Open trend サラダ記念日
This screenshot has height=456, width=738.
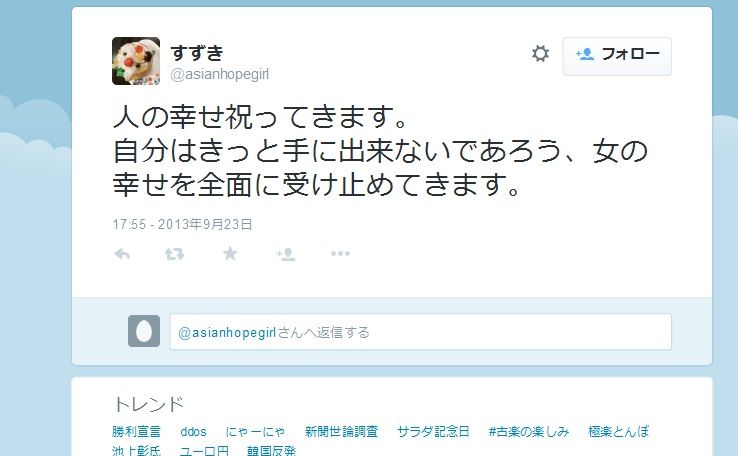coord(433,432)
